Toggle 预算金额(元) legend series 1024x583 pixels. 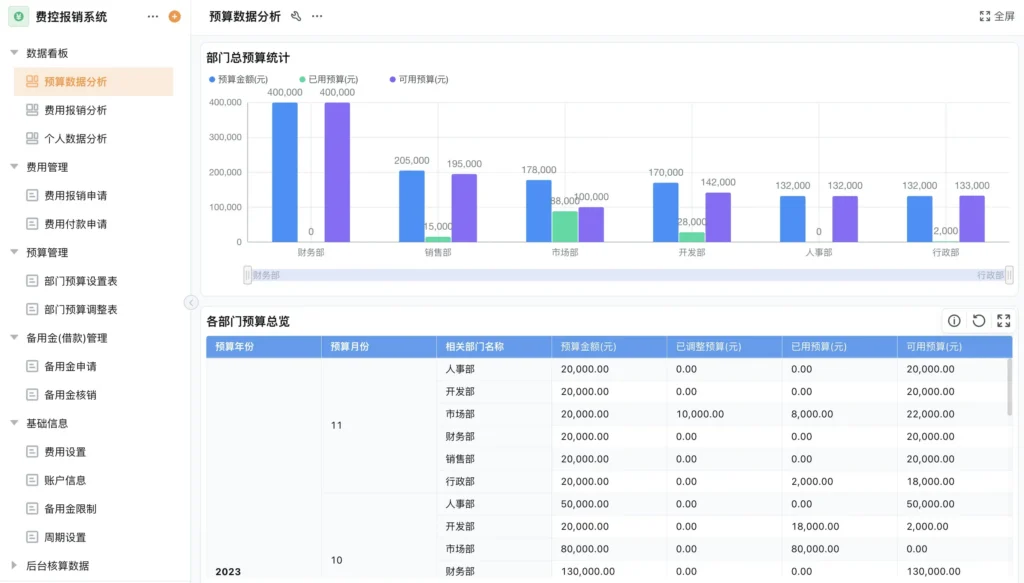point(238,79)
